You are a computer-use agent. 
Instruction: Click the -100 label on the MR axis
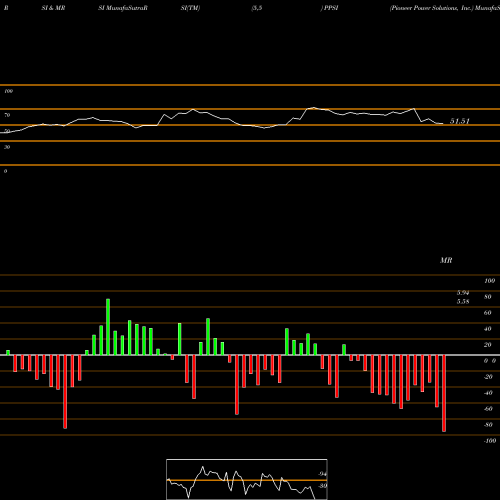(x=490, y=441)
